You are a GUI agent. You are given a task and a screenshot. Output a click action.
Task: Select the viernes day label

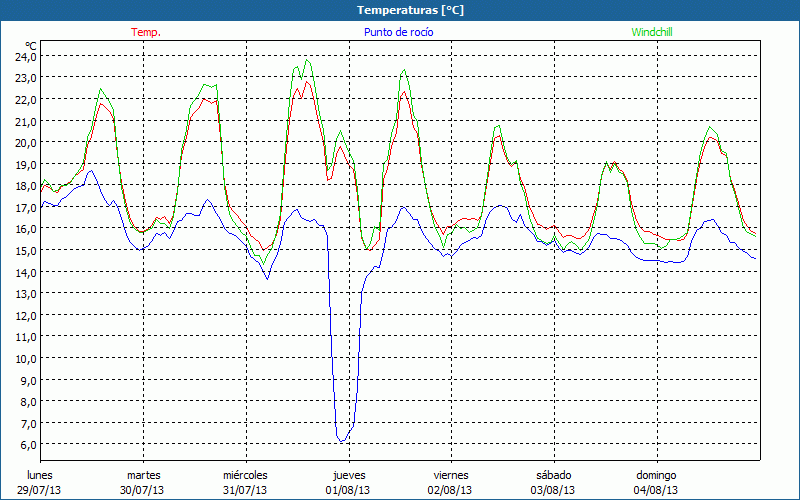451,475
